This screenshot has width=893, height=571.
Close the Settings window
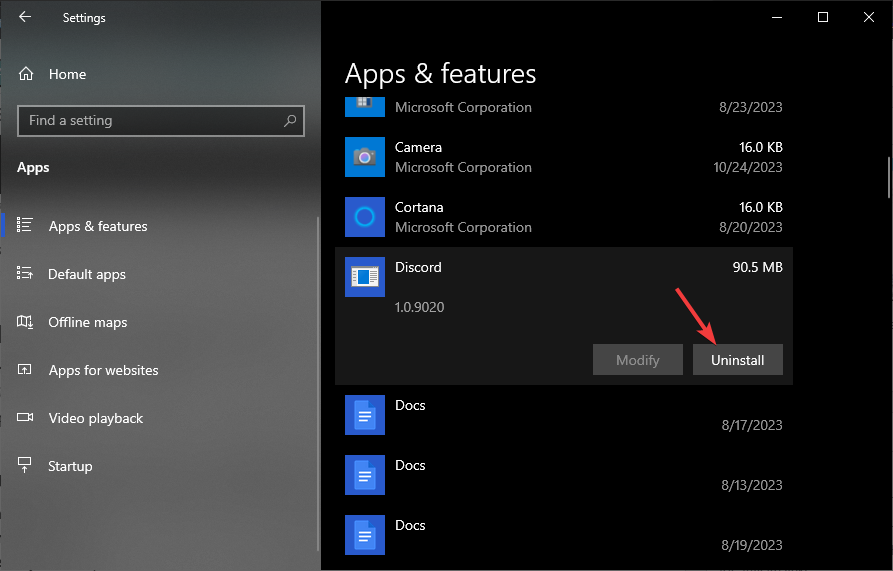(869, 17)
